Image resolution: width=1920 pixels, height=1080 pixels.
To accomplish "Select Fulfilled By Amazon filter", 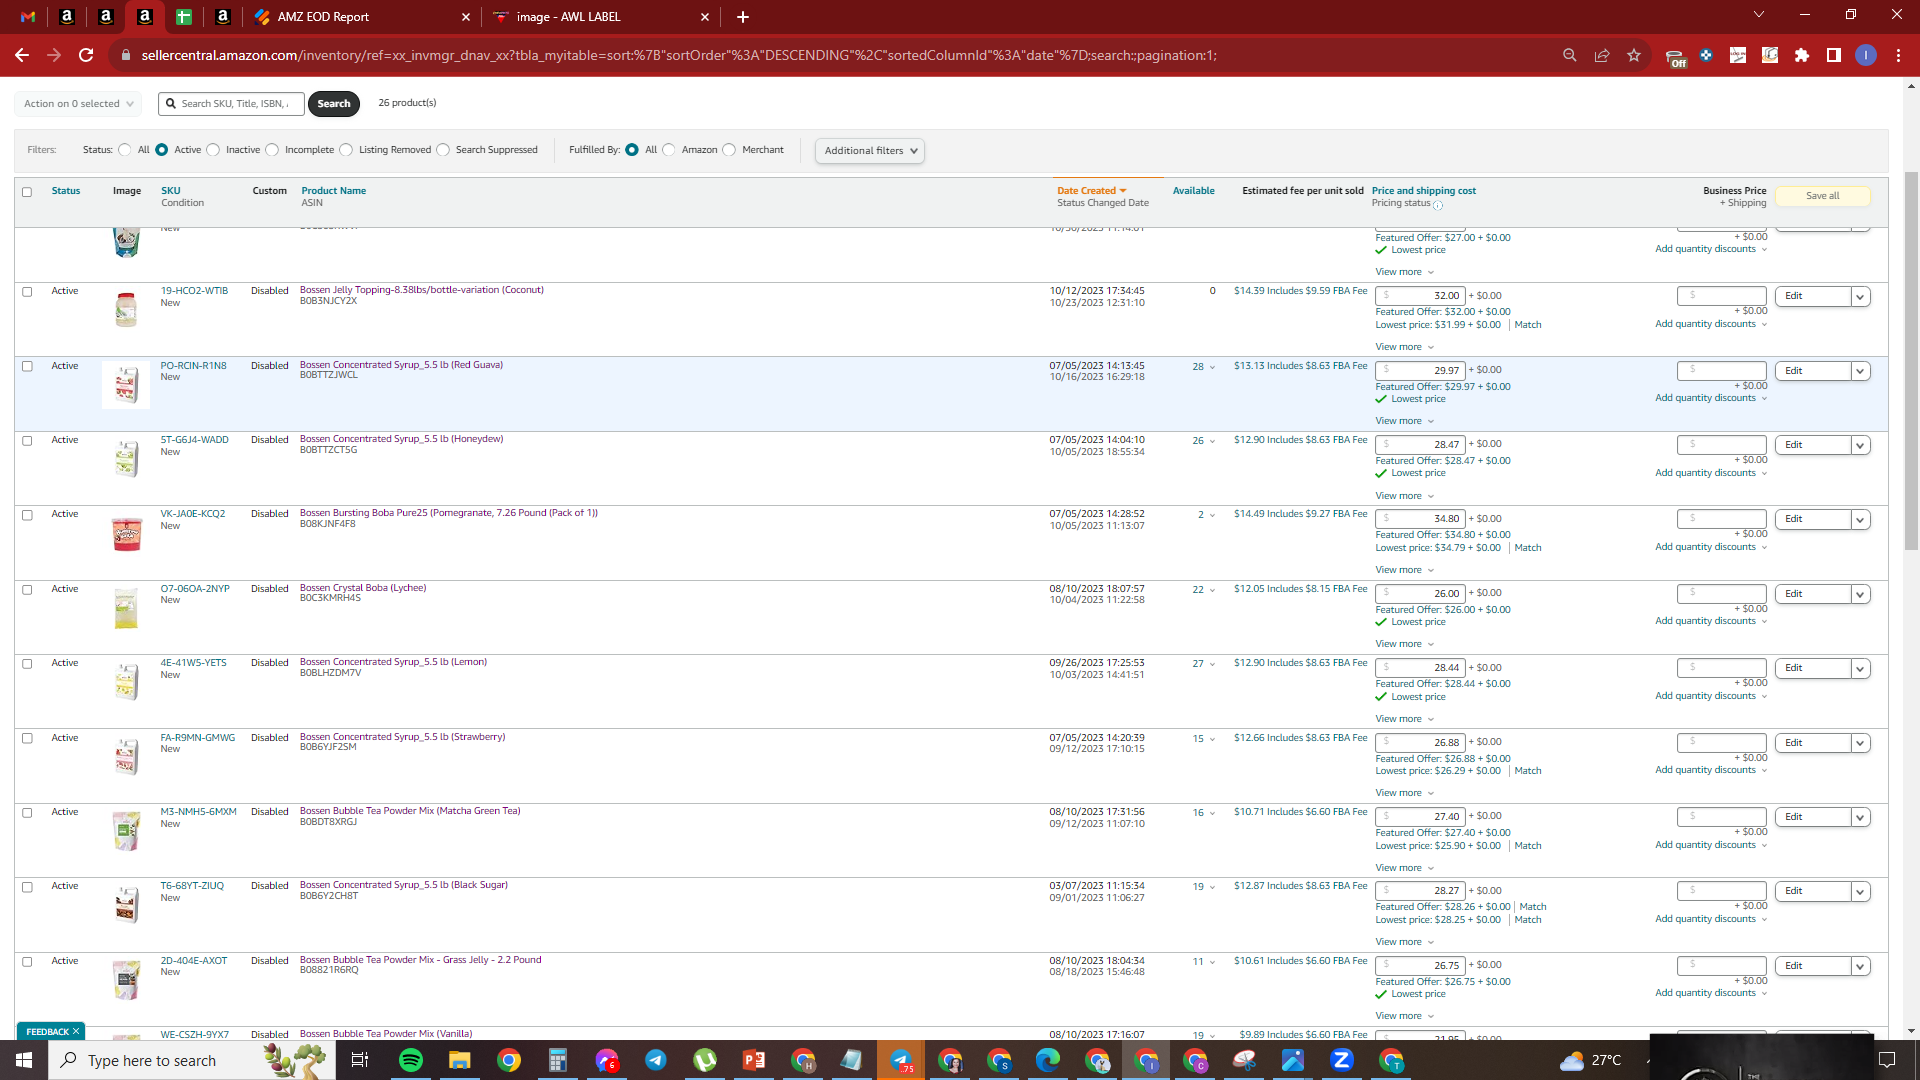I will pos(669,150).
